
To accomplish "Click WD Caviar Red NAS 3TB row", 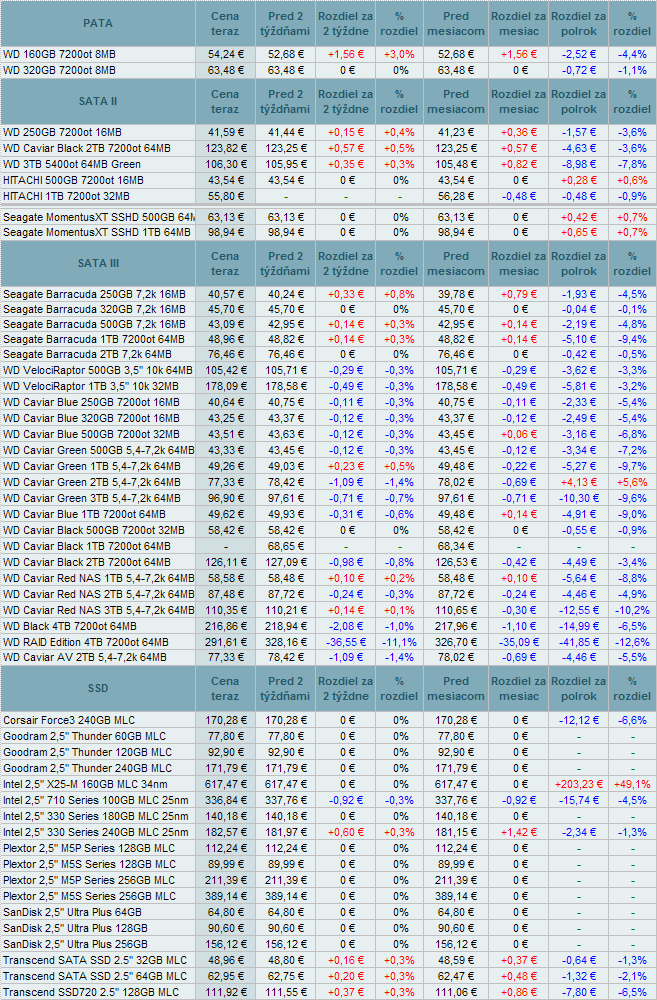I will tap(328, 610).
